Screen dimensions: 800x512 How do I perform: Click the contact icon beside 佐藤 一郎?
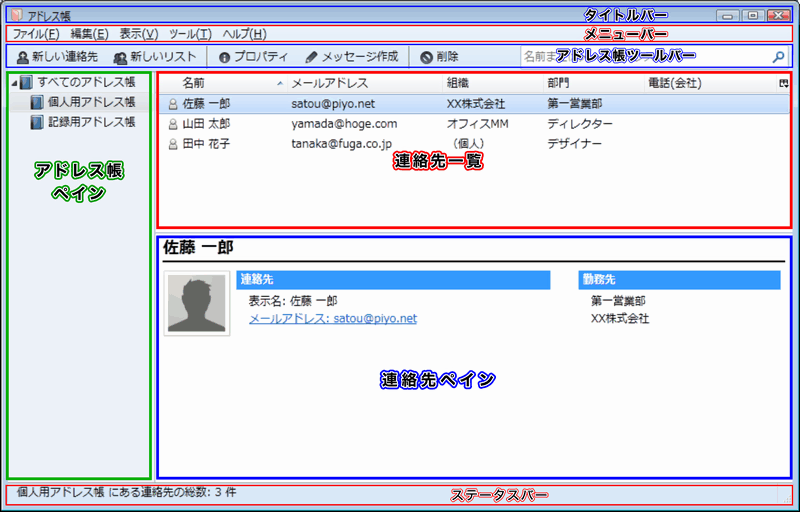(x=173, y=105)
